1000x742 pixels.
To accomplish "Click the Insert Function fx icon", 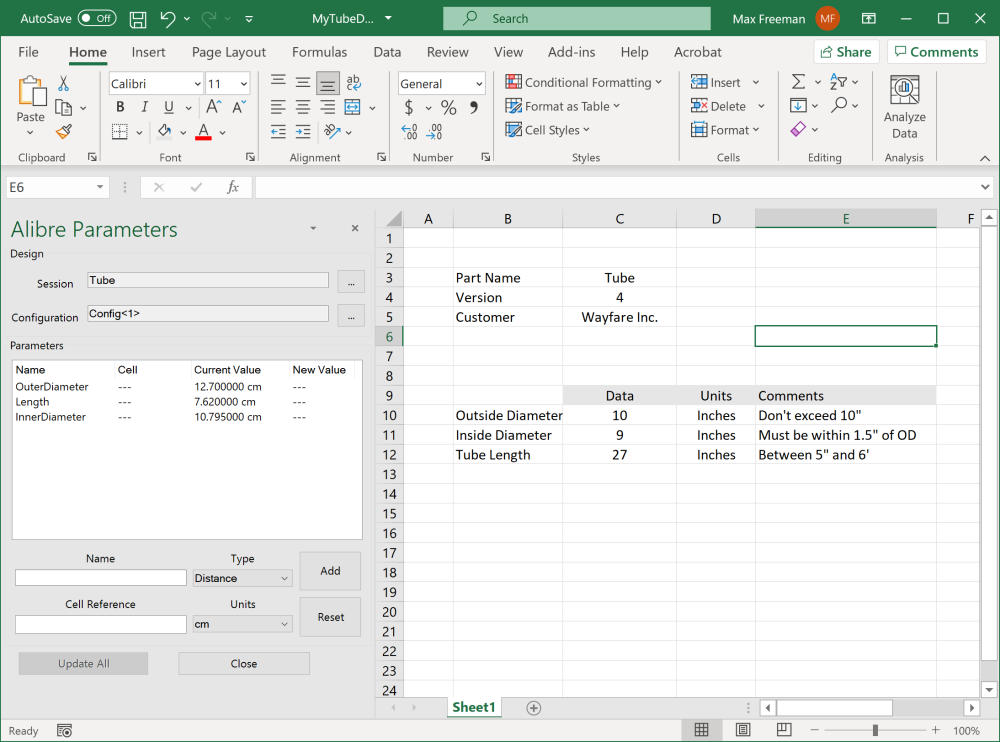I will tap(233, 187).
